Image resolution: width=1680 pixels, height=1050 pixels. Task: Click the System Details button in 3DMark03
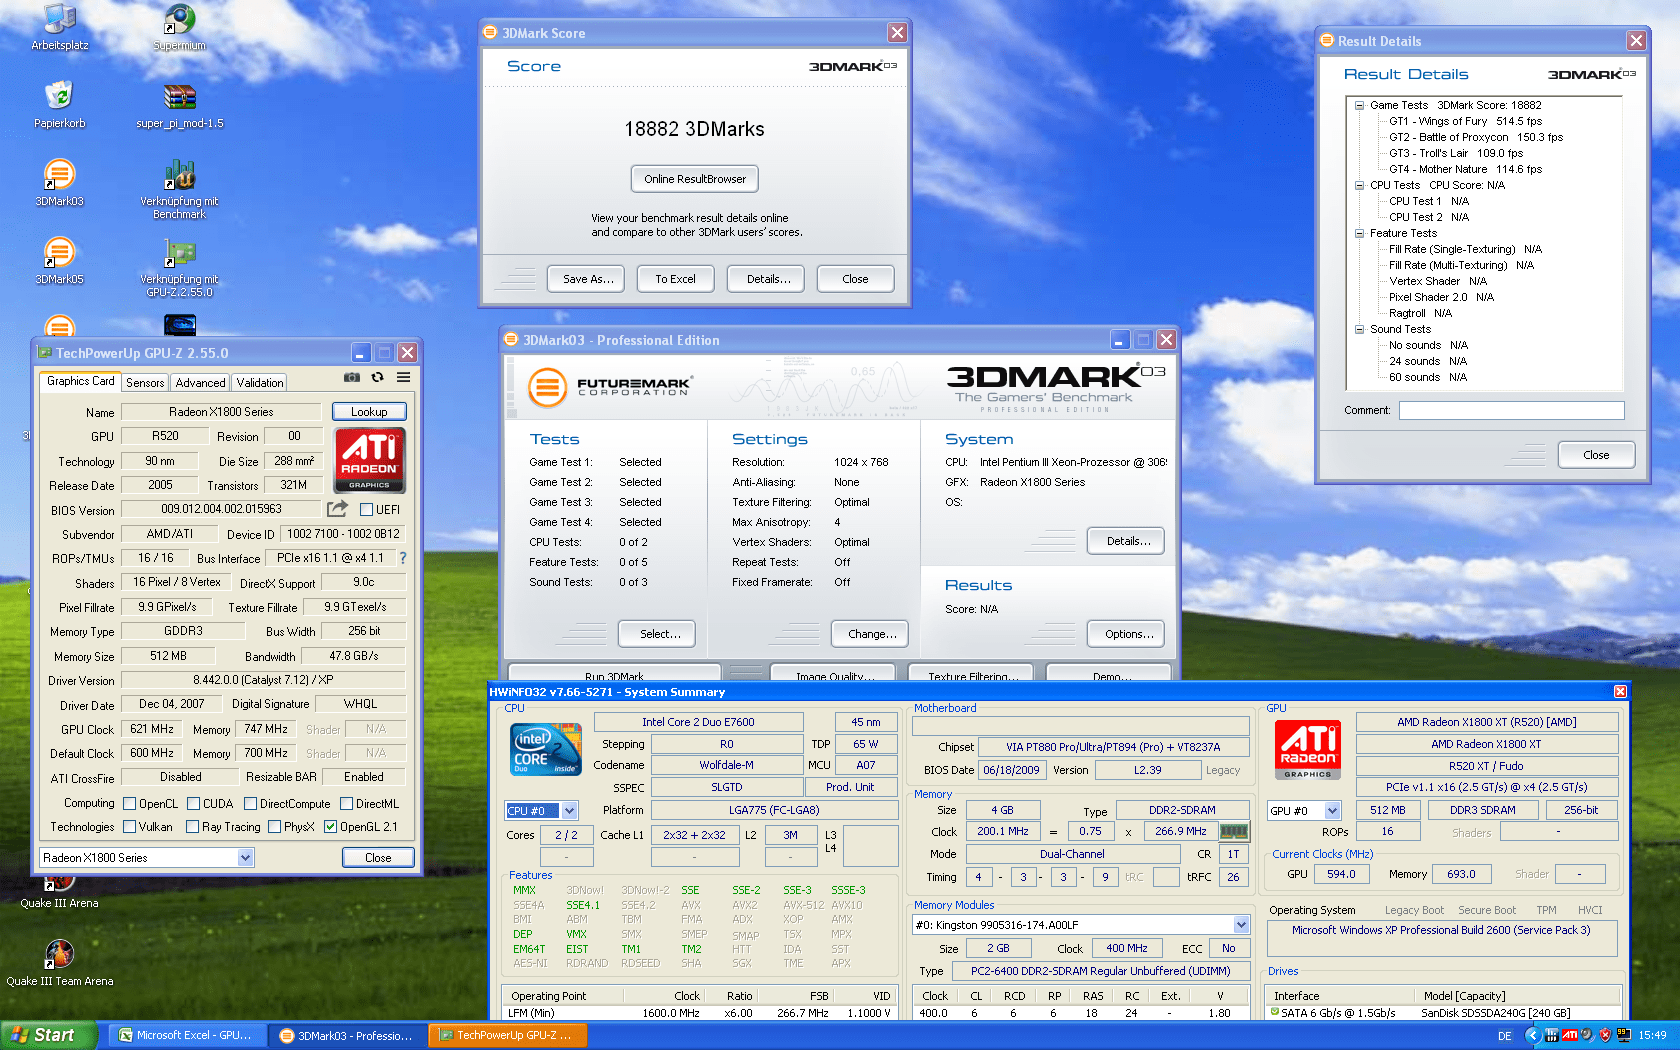1128,541
